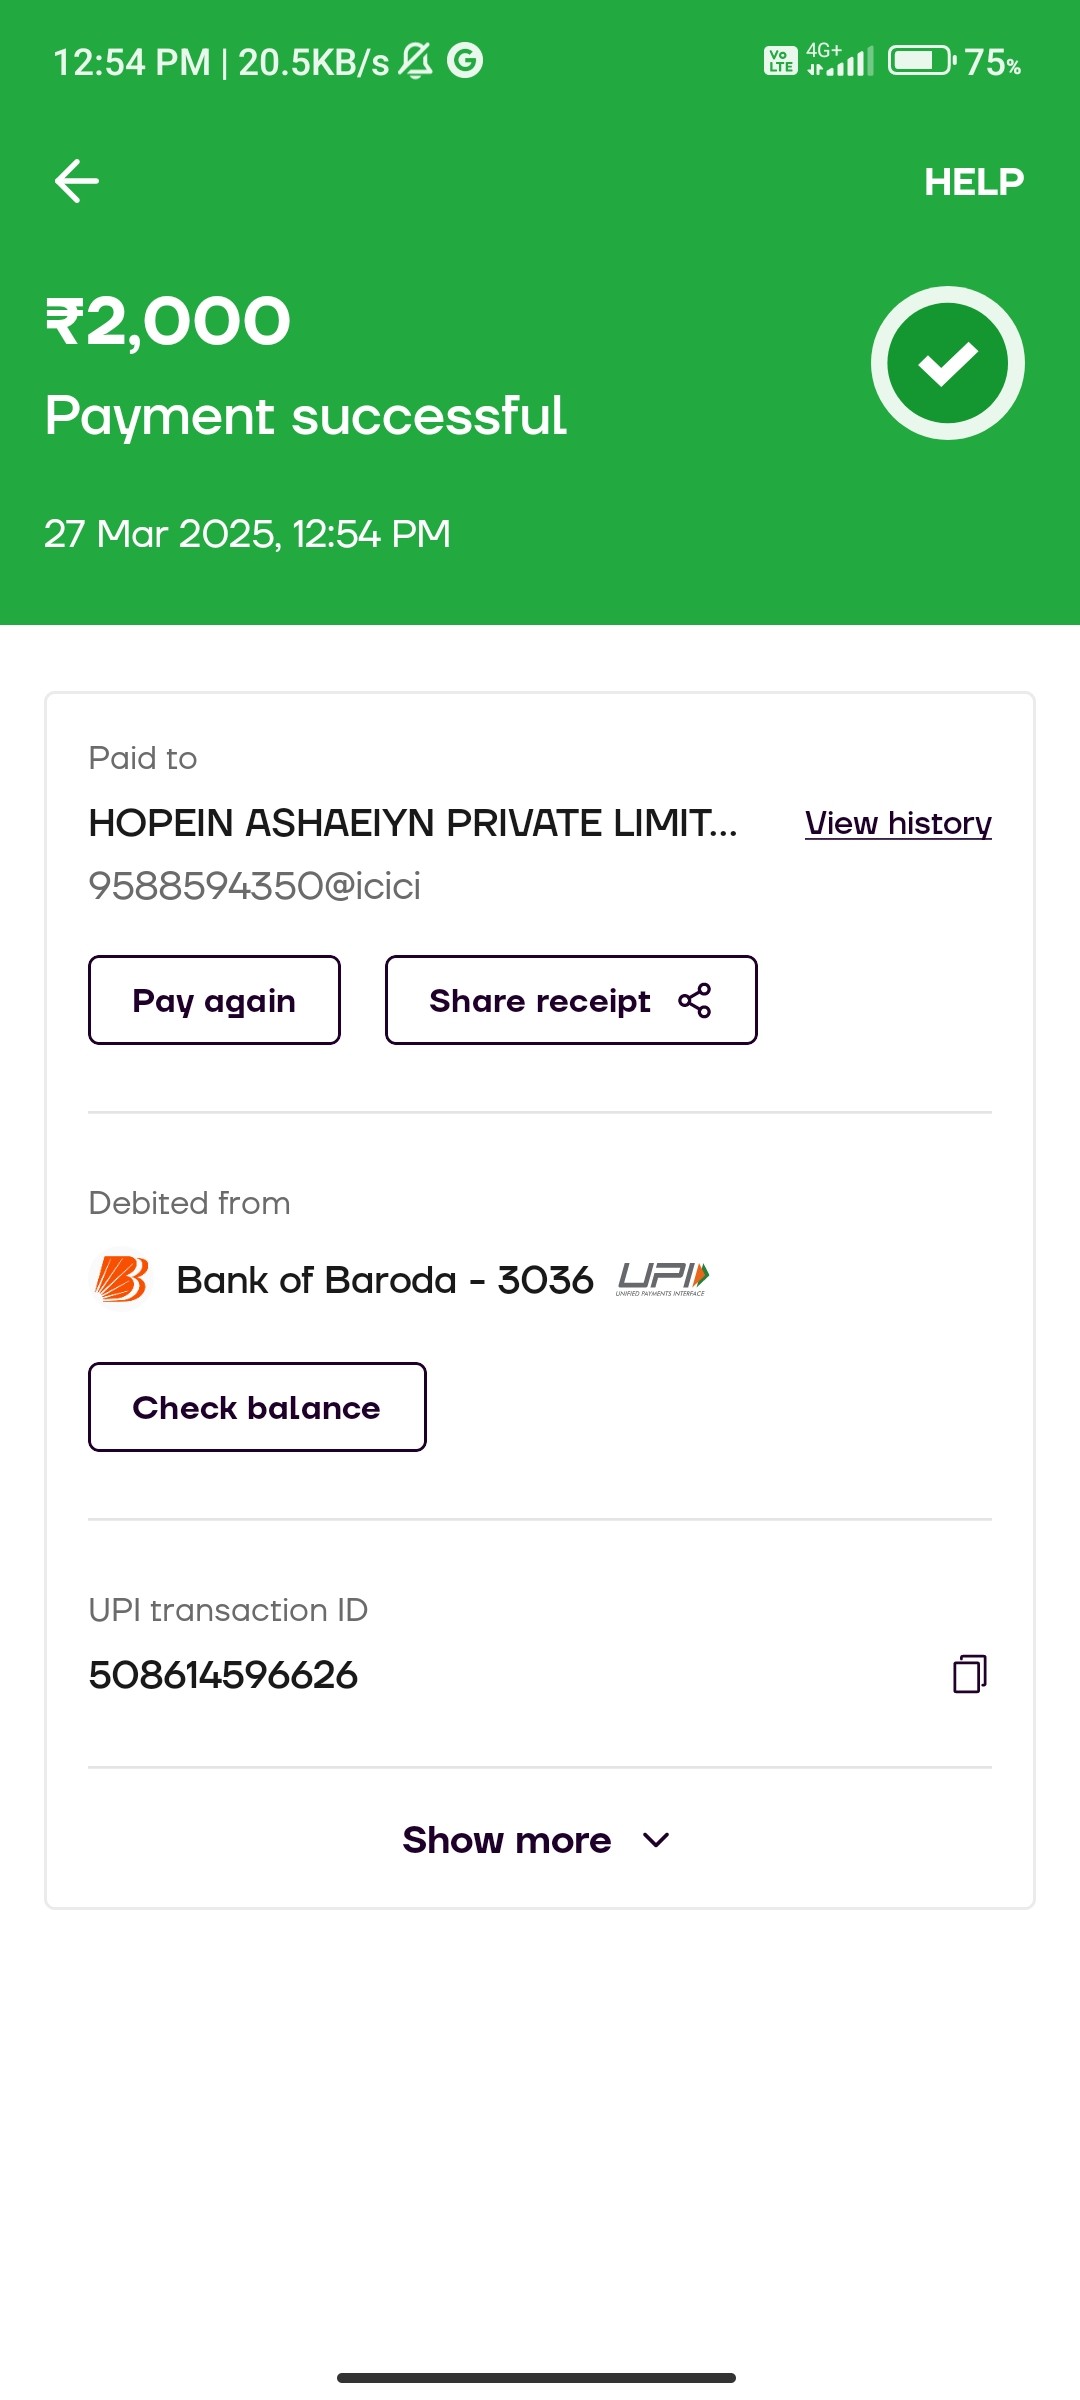Tap the Share receipt button
The image size is (1080, 2400).
(571, 1000)
